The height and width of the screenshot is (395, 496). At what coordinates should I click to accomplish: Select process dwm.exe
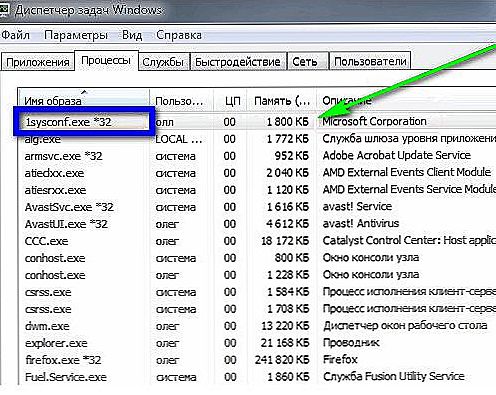47,326
